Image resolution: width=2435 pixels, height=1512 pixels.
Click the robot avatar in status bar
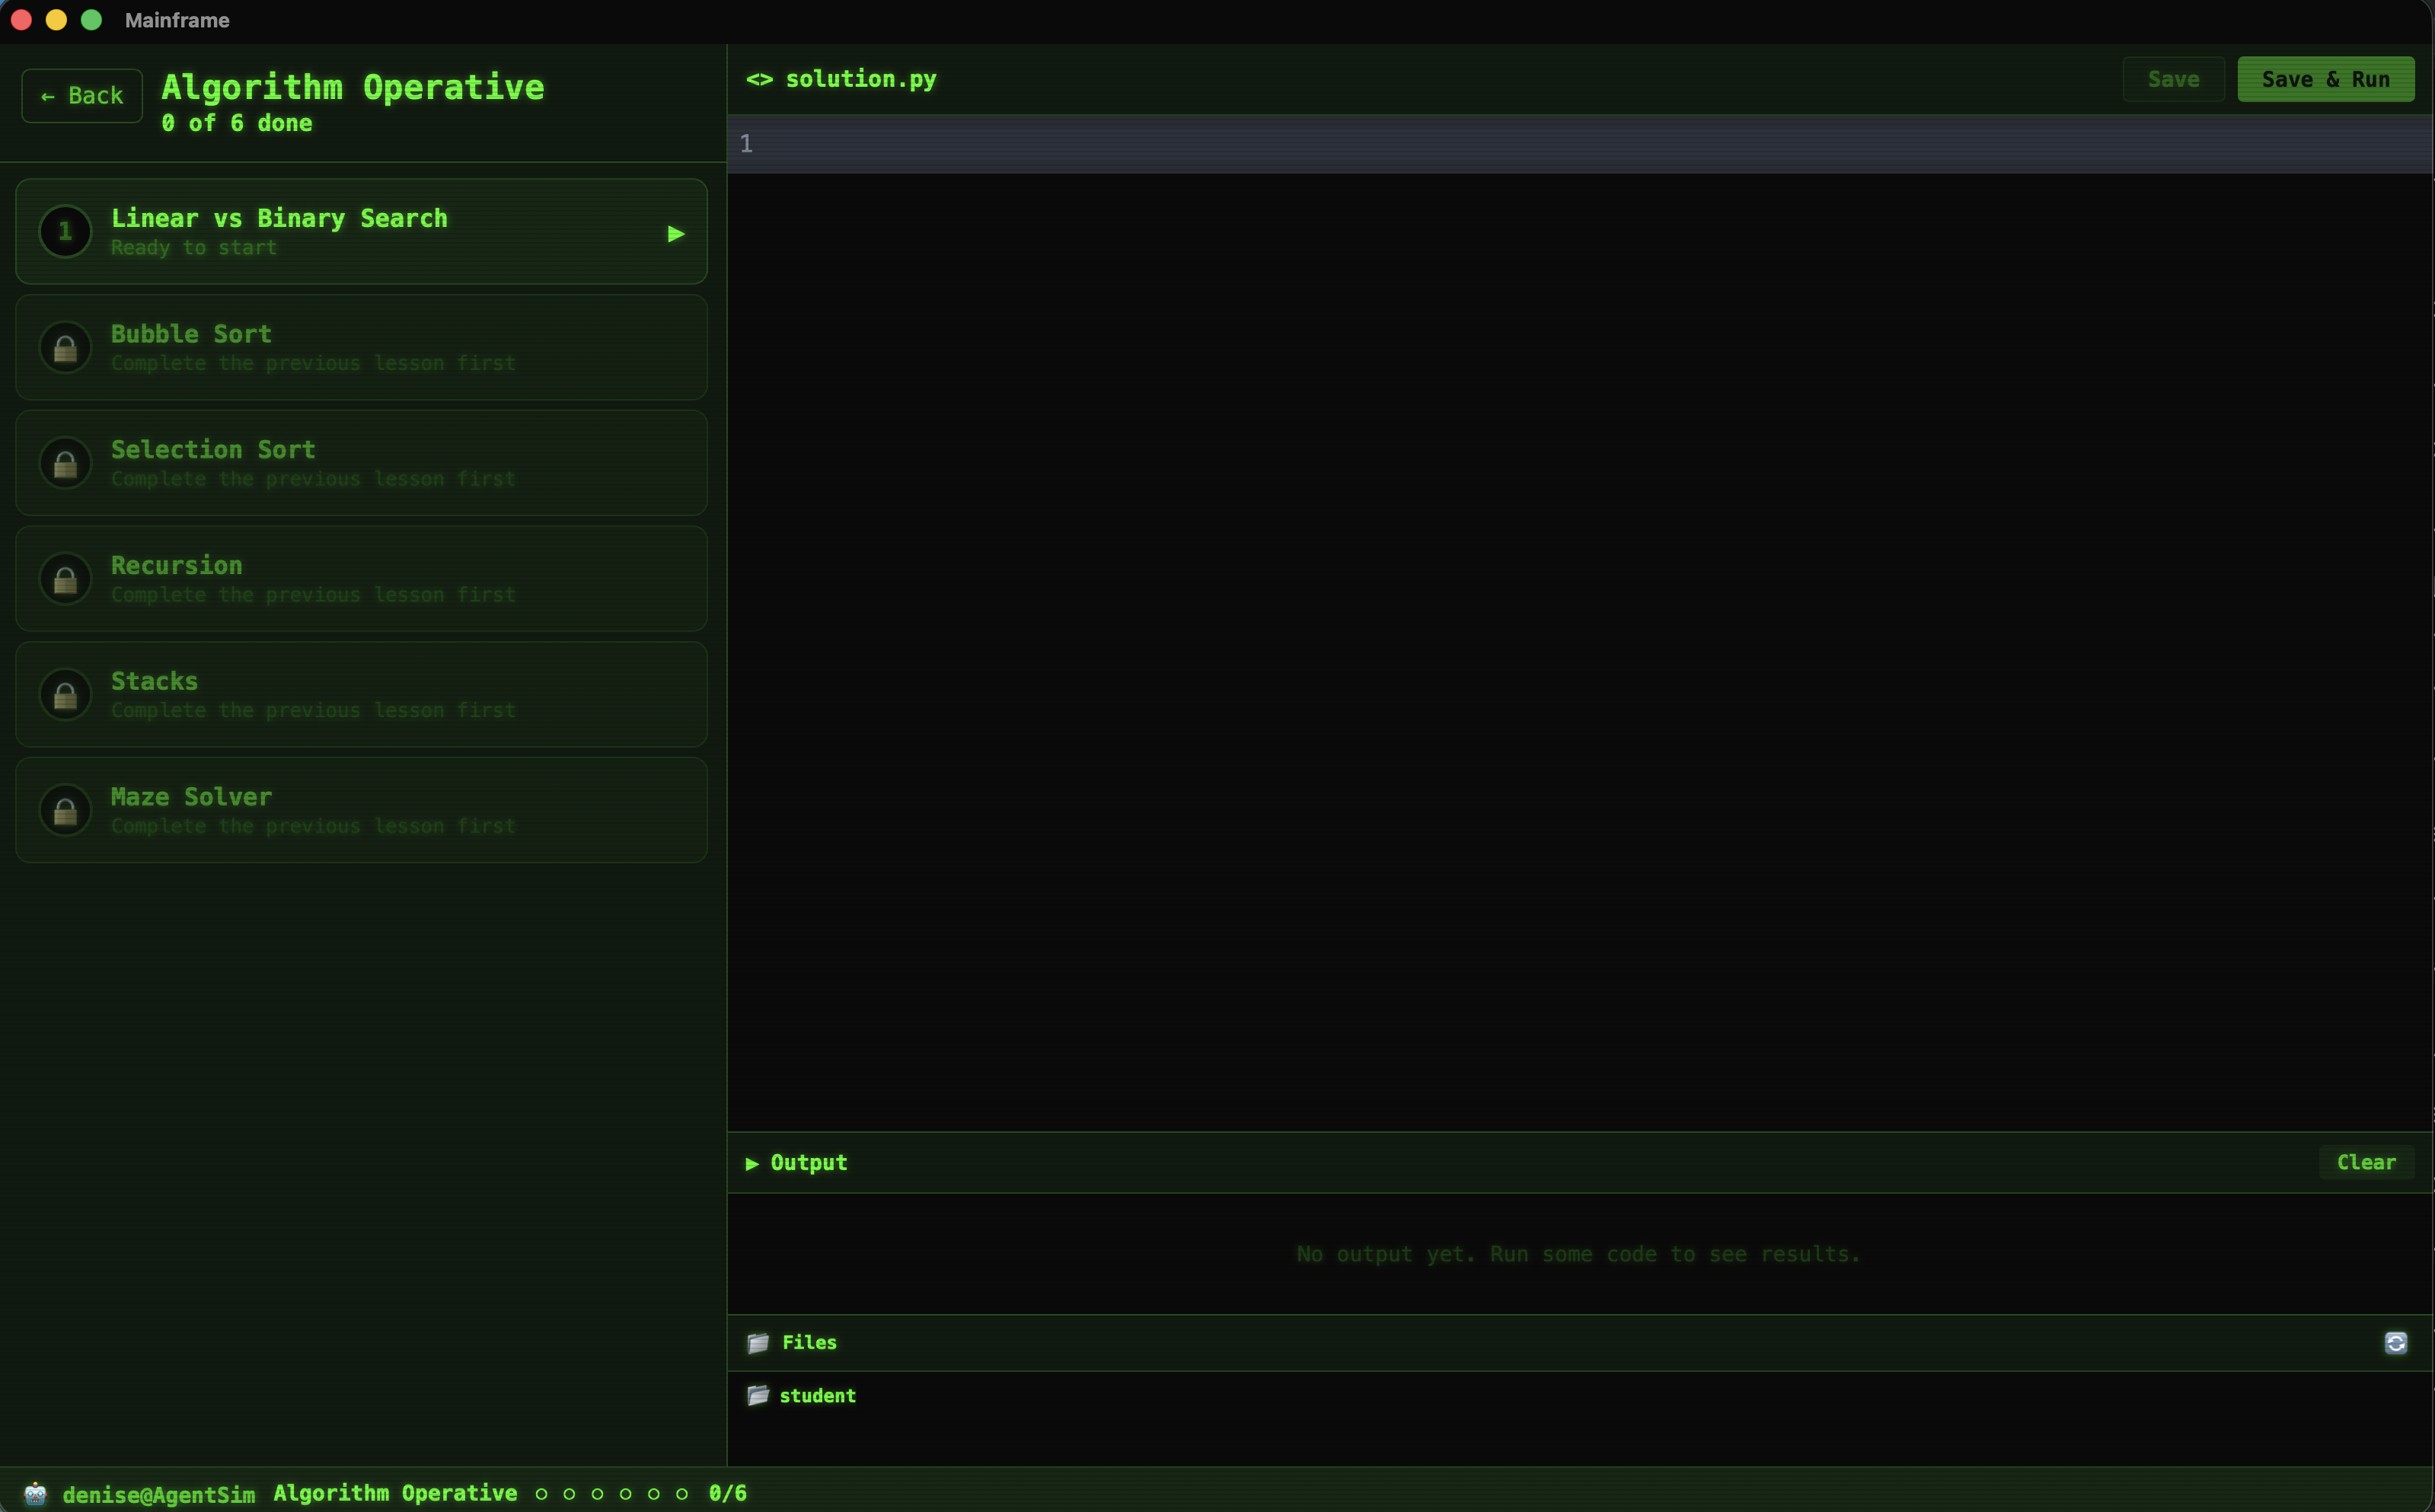(x=35, y=1494)
